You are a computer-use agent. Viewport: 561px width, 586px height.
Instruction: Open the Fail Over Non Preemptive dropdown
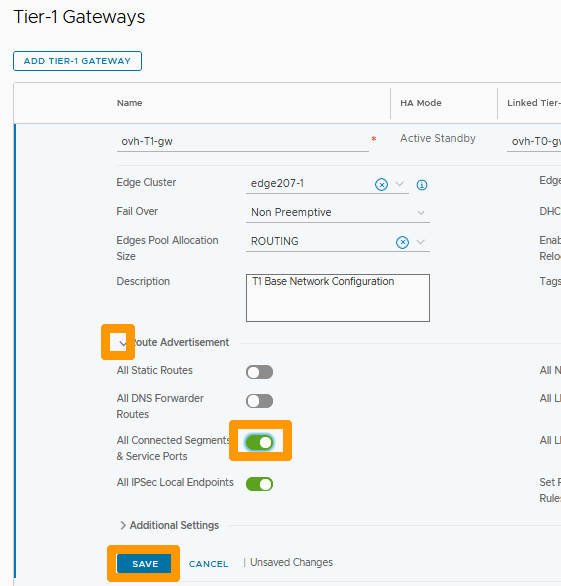click(338, 212)
